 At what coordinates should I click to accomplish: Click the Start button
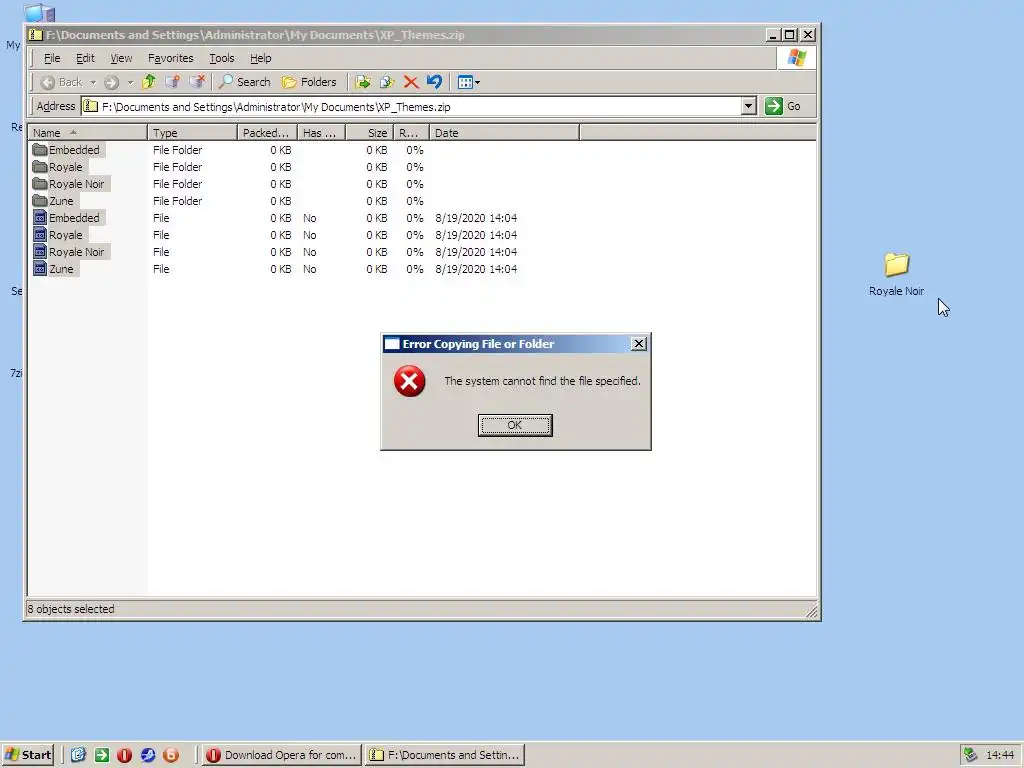pos(27,755)
